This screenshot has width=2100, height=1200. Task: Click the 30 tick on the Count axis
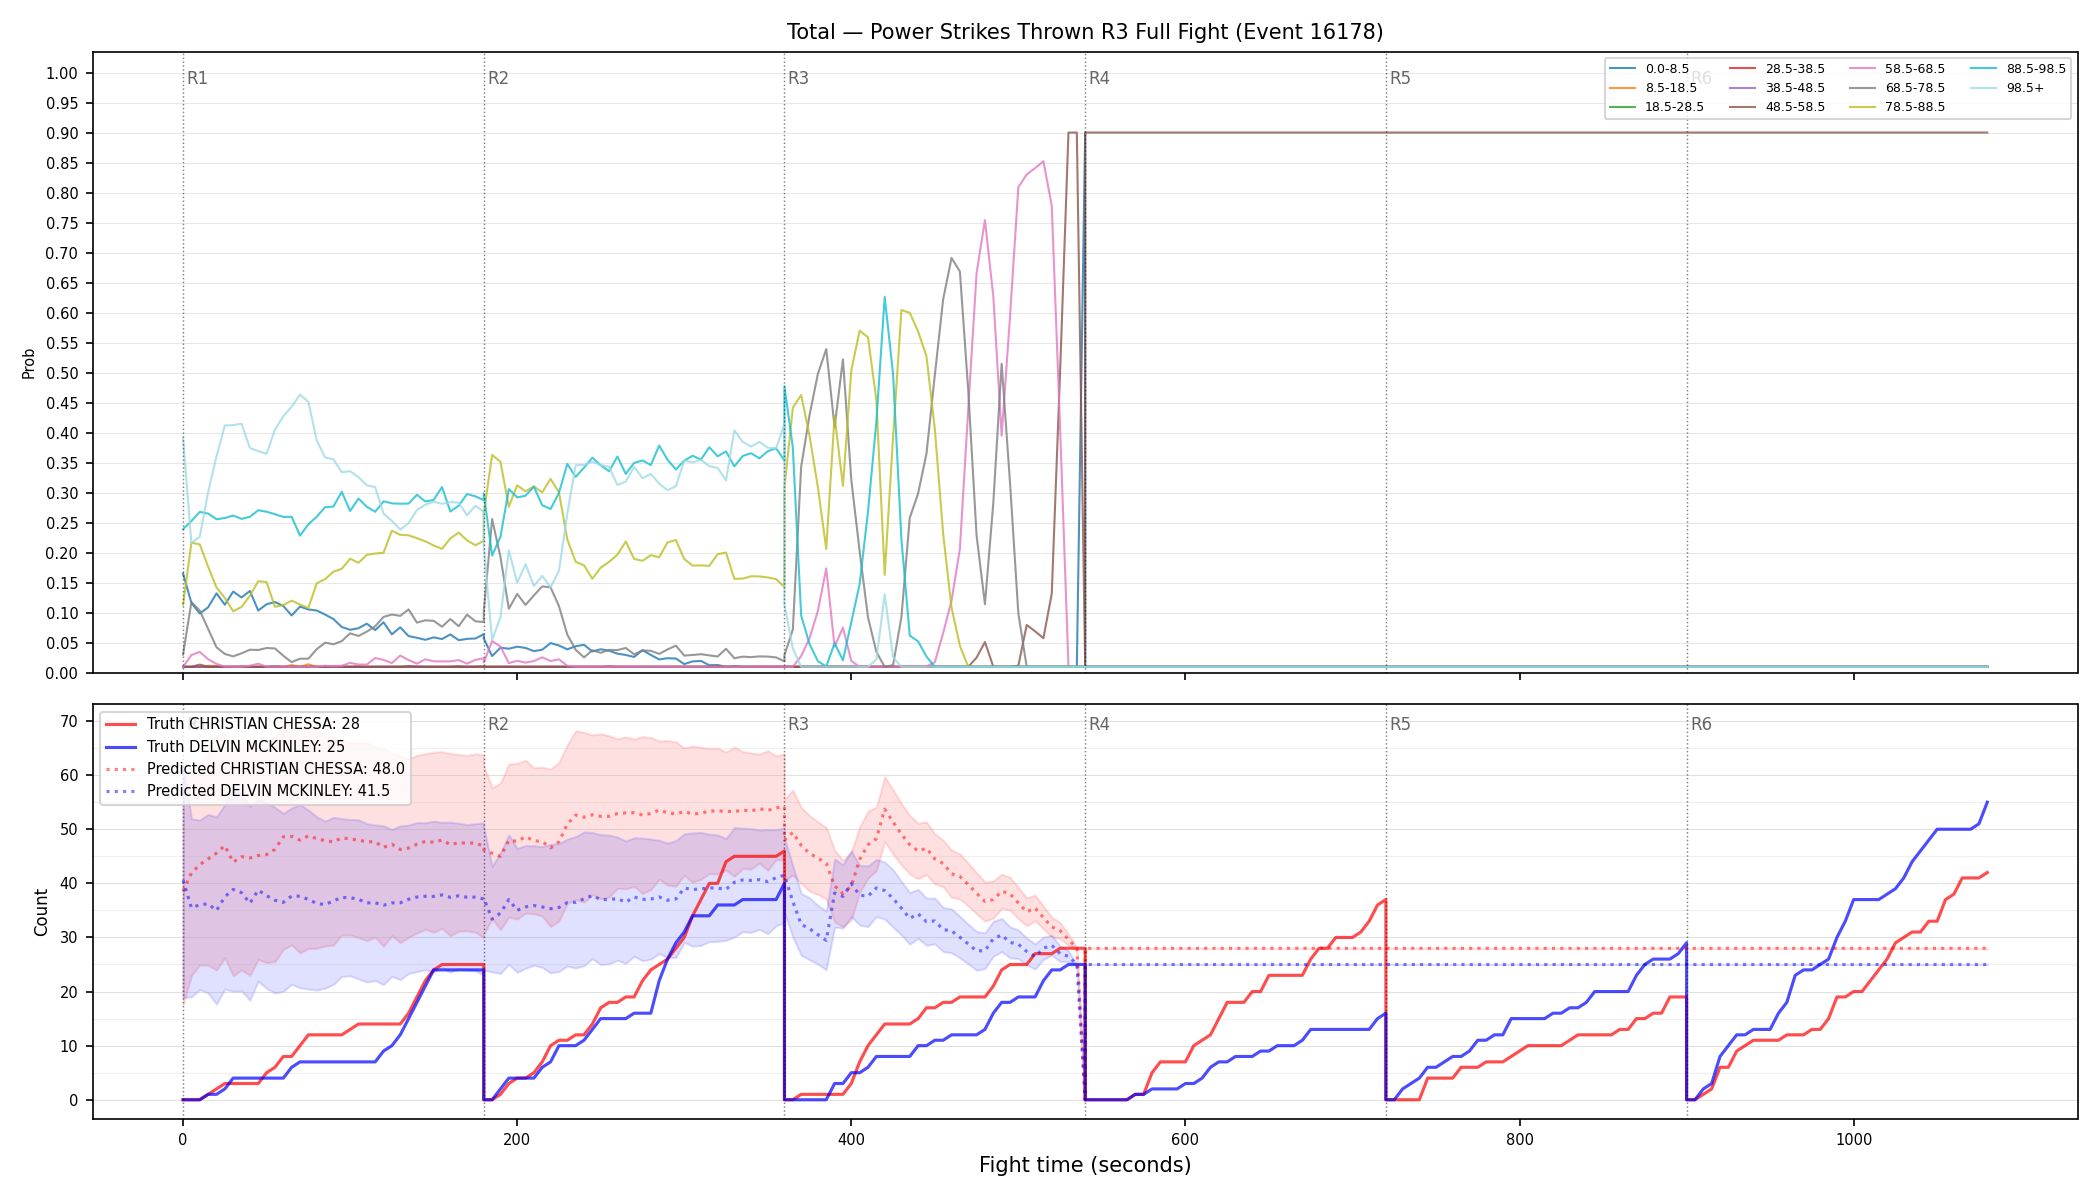click(x=69, y=937)
